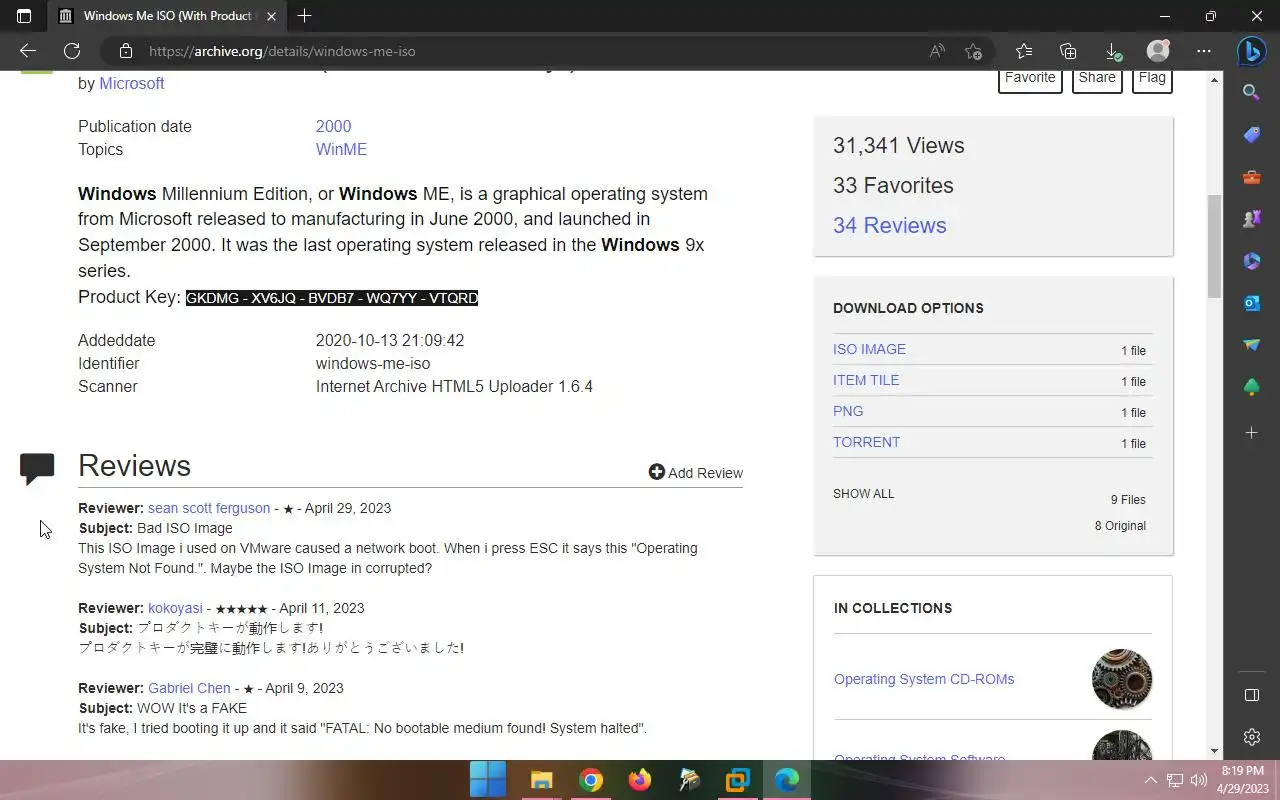Show hidden system tray icons

coord(1150,780)
